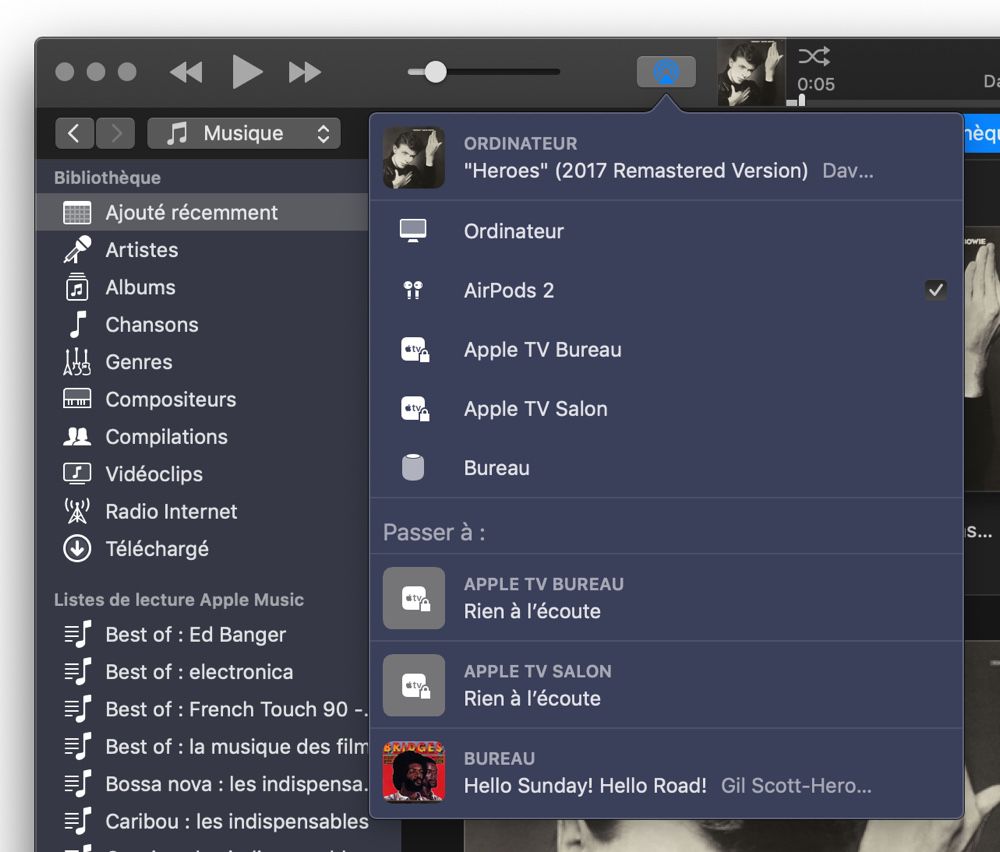This screenshot has height=852, width=1000.
Task: Click the Téléchargé download arrow icon
Action: click(77, 548)
